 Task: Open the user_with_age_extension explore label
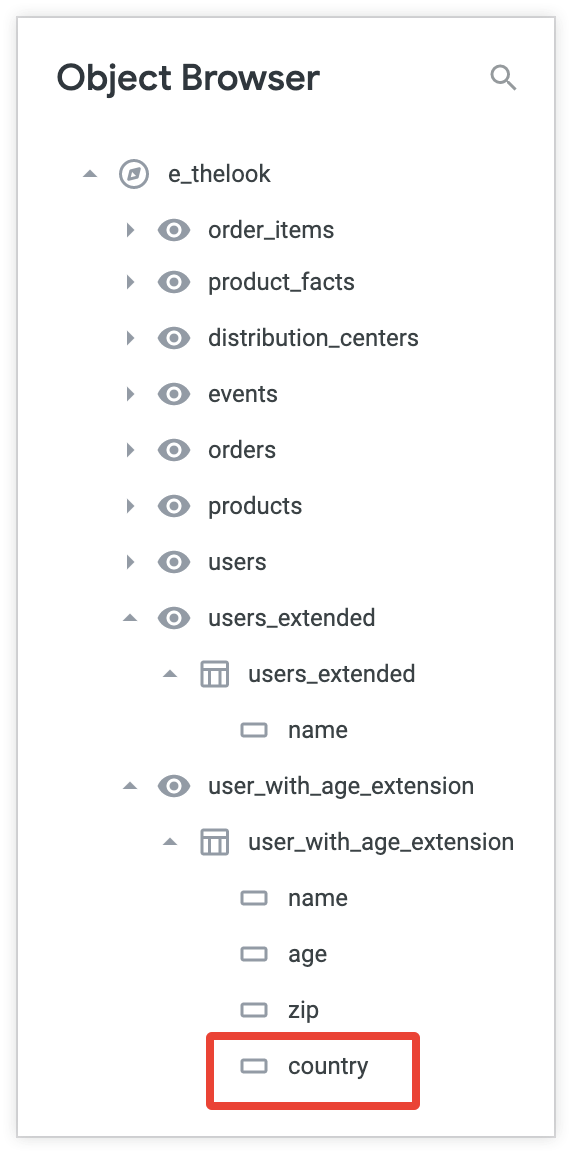point(341,786)
